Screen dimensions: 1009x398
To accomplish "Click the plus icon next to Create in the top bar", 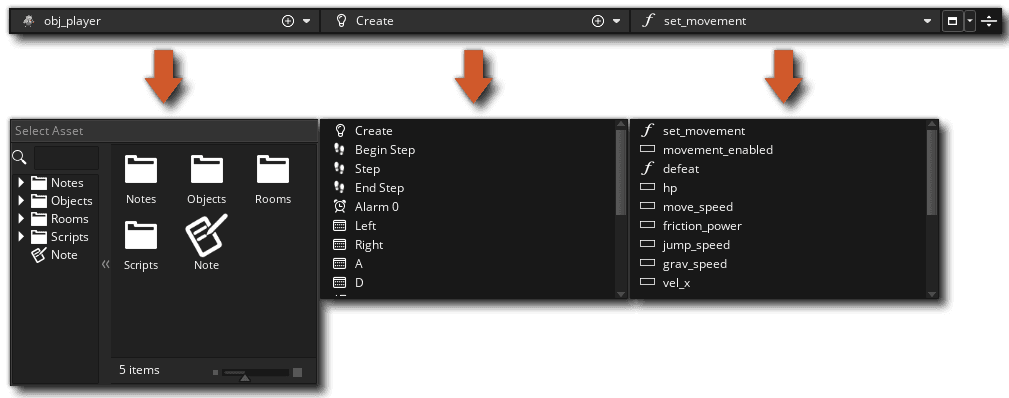I will (x=598, y=21).
